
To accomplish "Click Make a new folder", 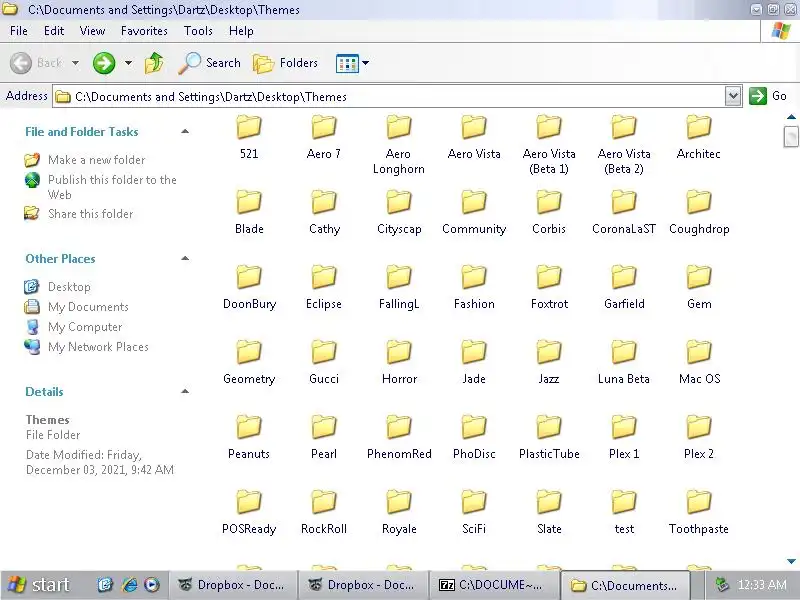I will coord(85,160).
